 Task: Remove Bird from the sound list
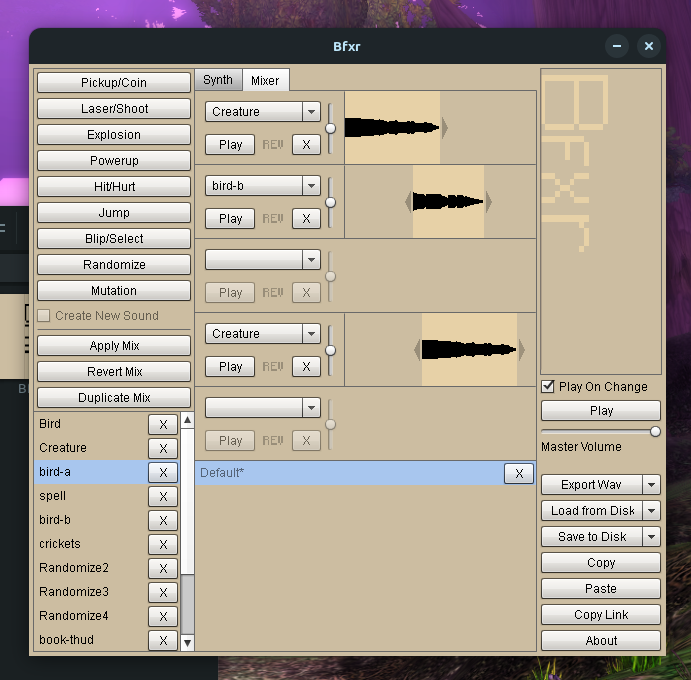(x=163, y=424)
